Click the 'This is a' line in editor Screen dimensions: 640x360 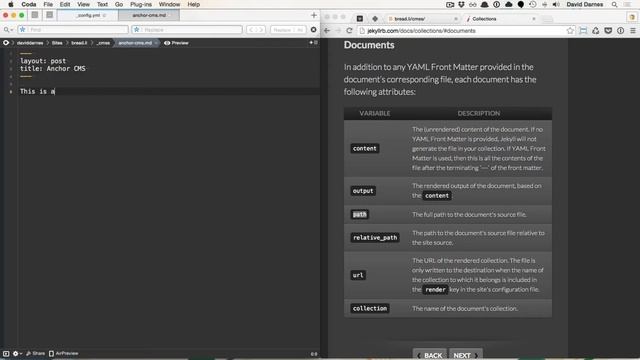pyautogui.click(x=37, y=91)
